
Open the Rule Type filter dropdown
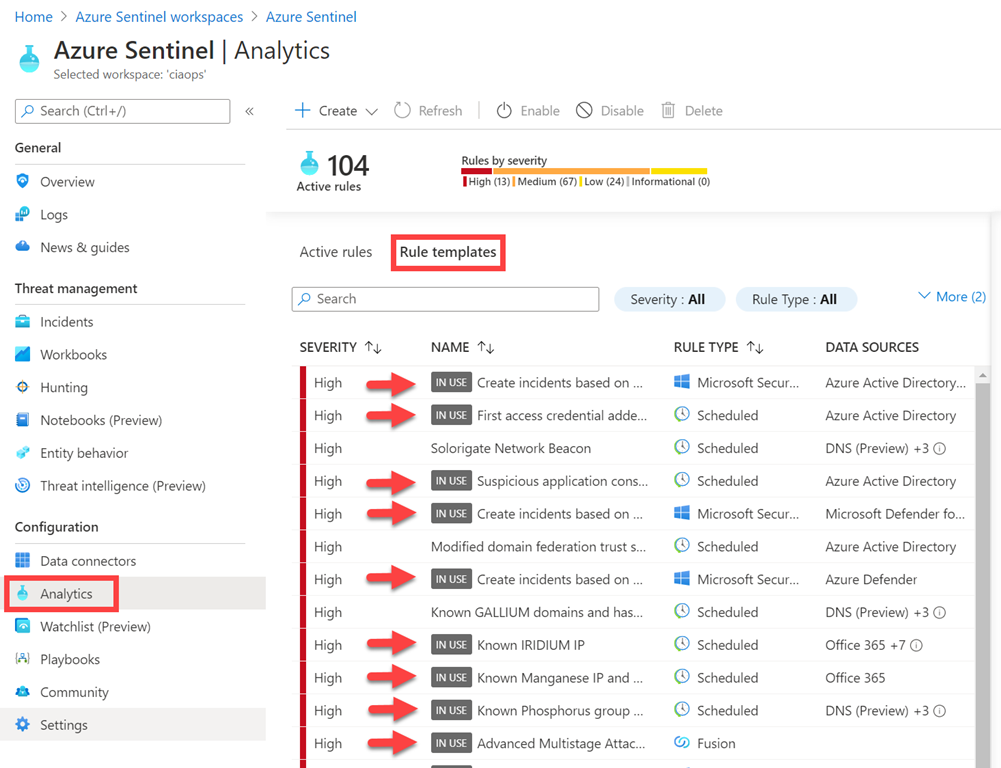[795, 299]
